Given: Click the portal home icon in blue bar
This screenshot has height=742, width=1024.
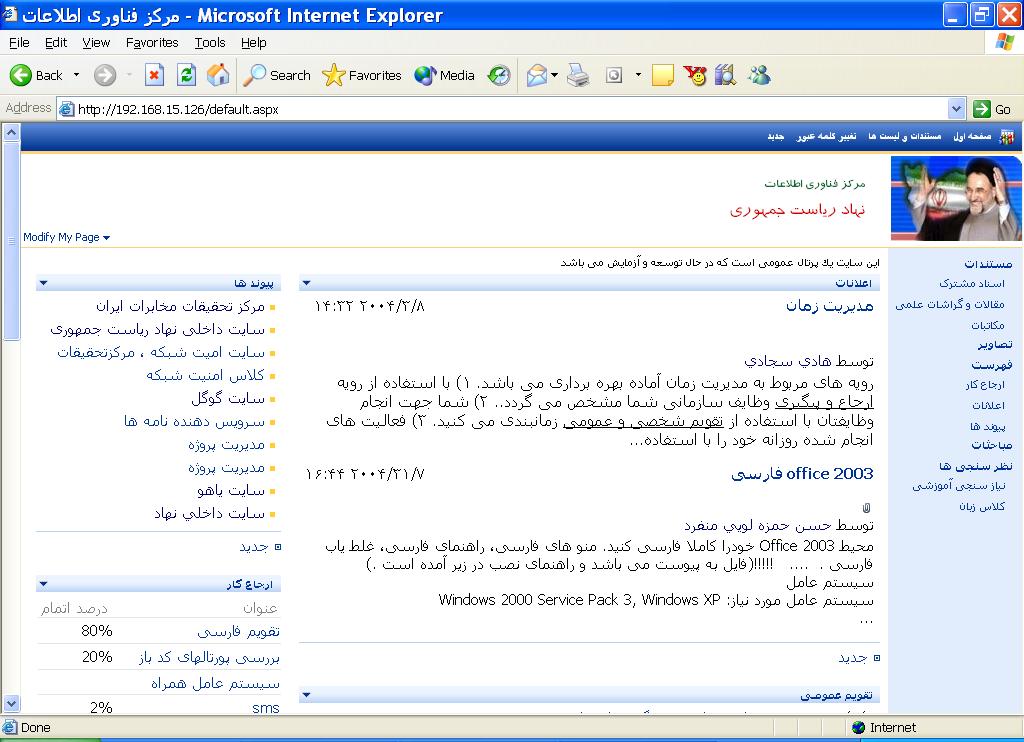Looking at the screenshot, I should coord(1007,137).
